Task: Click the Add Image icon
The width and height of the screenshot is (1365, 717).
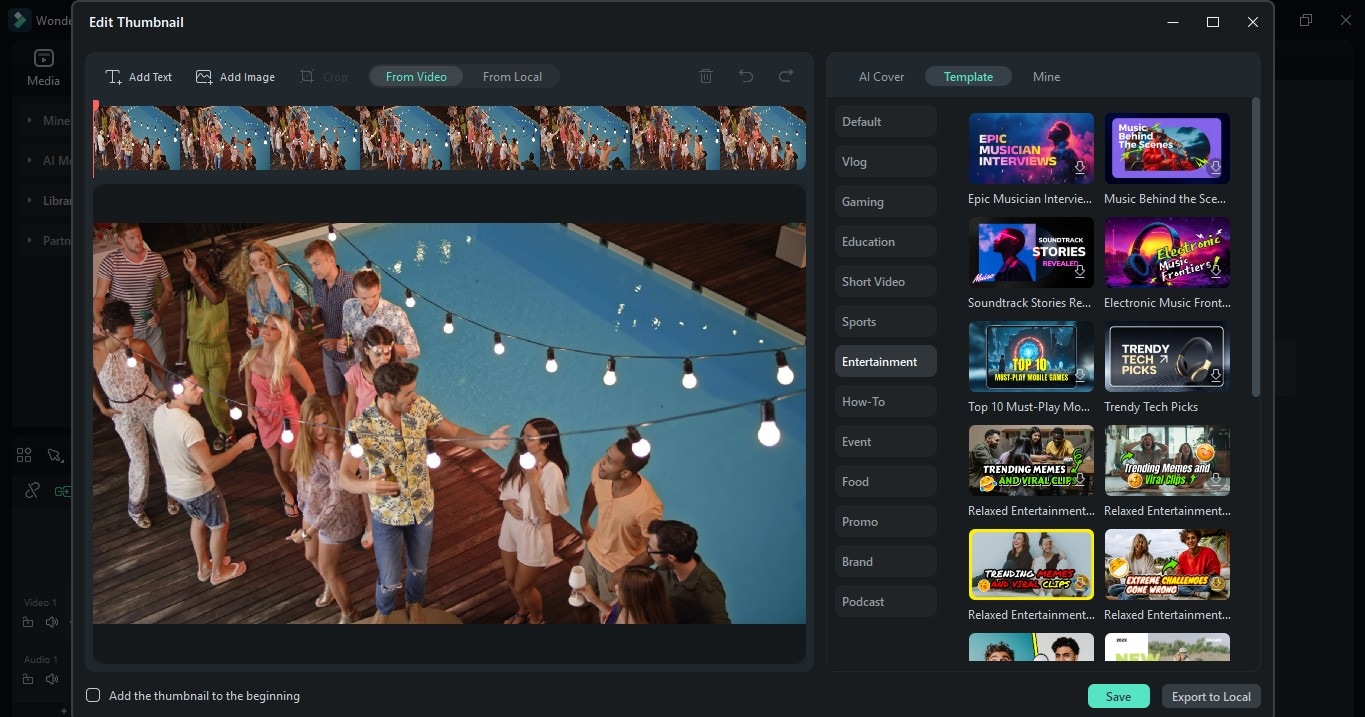Action: (204, 76)
